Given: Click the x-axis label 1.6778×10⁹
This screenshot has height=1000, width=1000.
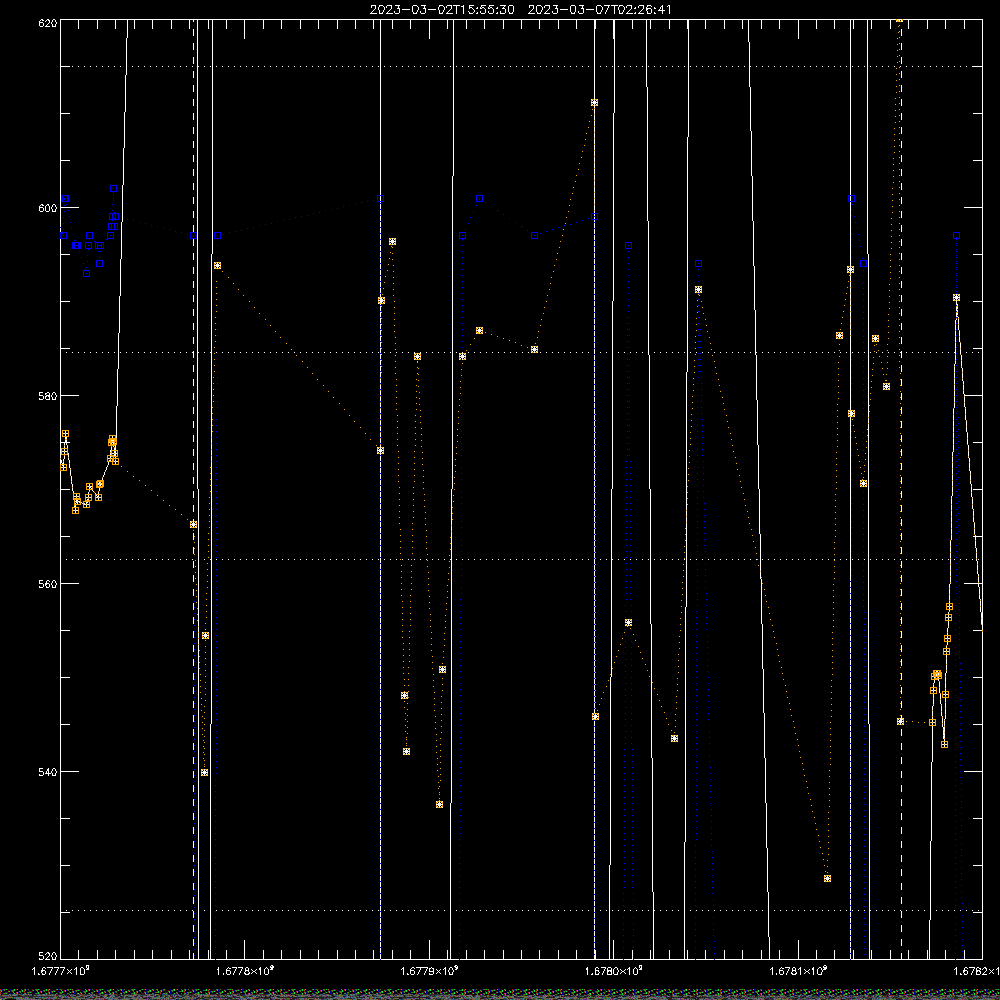Looking at the screenshot, I should pos(246,971).
